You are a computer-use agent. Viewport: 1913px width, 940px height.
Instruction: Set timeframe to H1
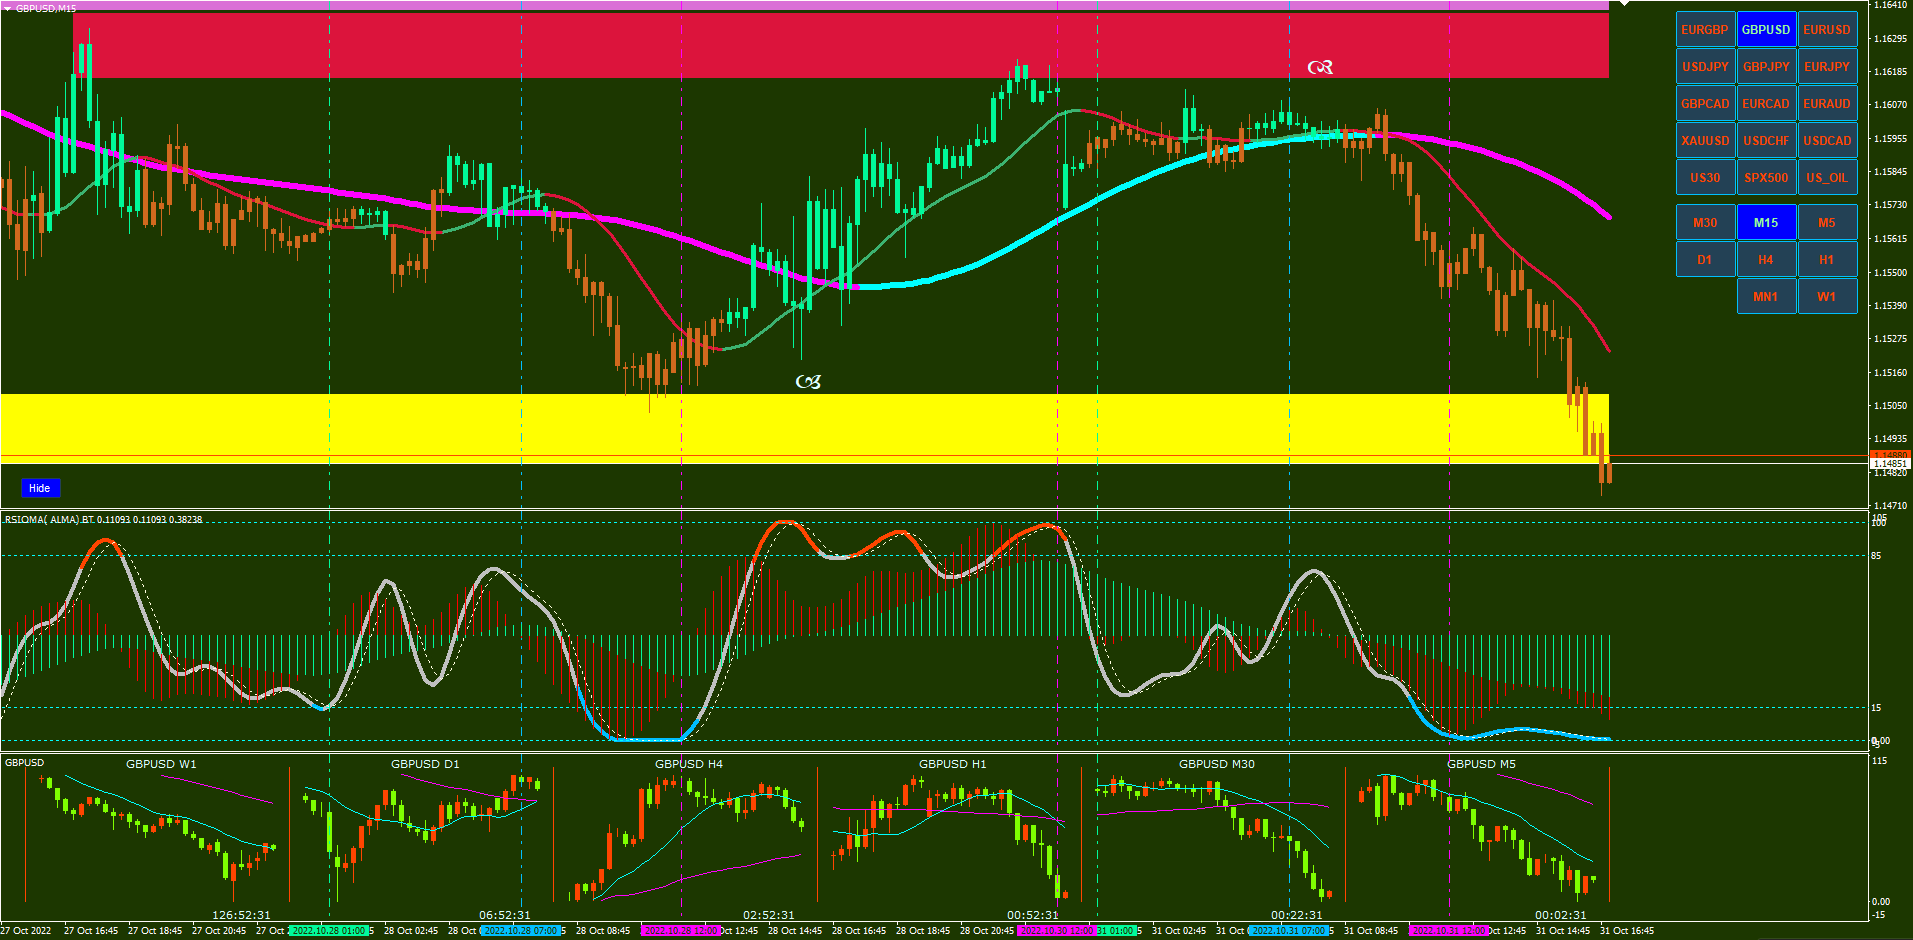(1827, 260)
